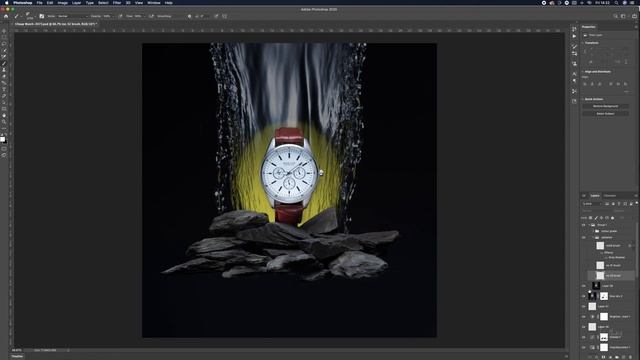Screen dimensions: 640x360
Task: Click align left edges icon in Properties
Action: (585, 84)
